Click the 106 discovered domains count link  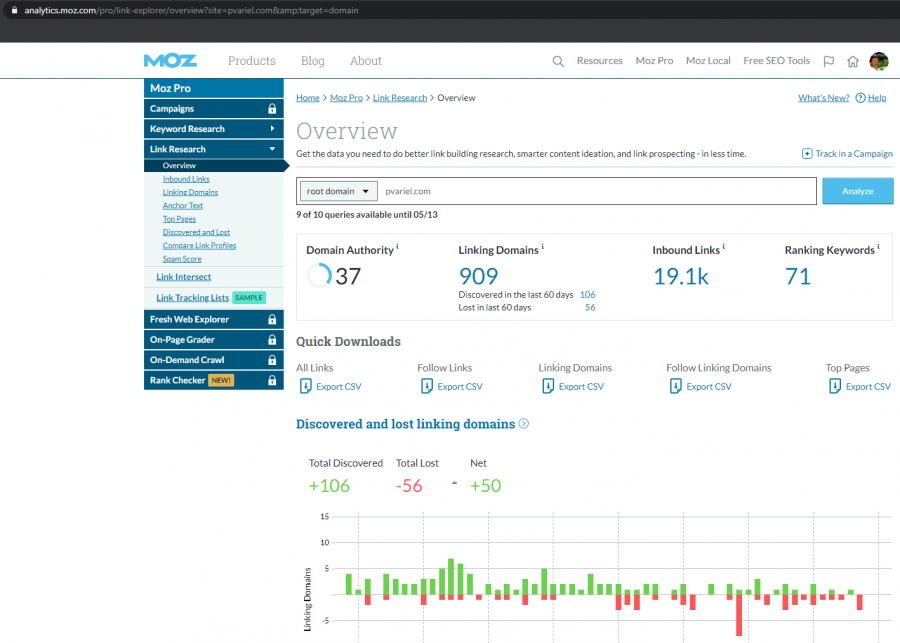(587, 295)
